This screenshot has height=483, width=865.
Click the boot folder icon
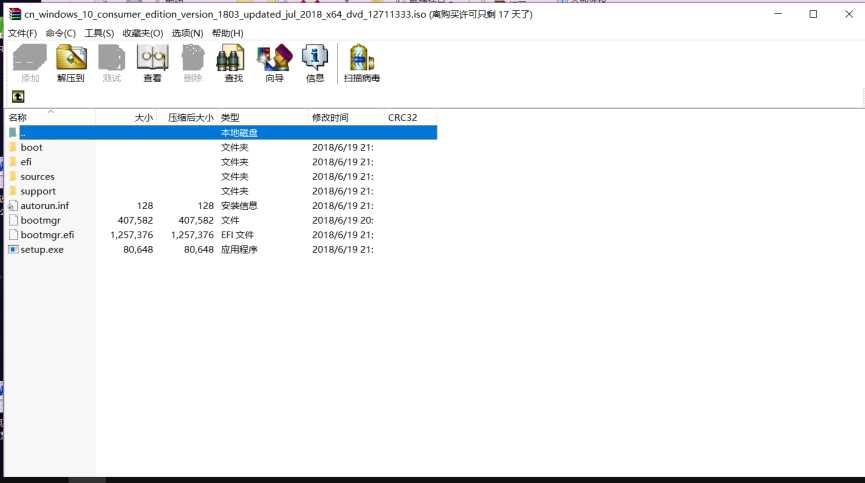pyautogui.click(x=13, y=147)
